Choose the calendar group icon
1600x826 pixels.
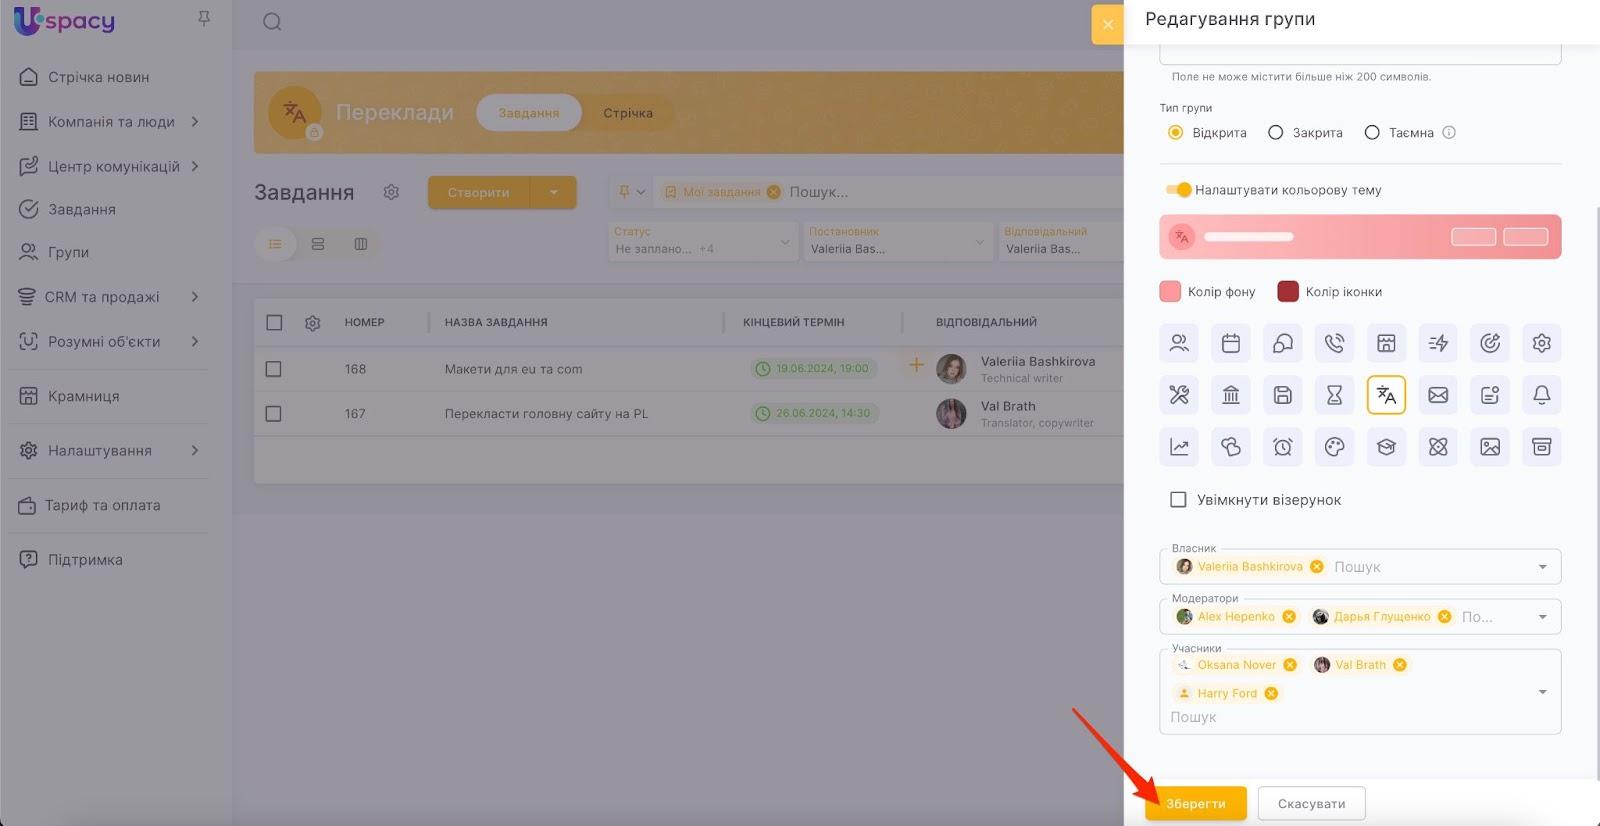1231,343
